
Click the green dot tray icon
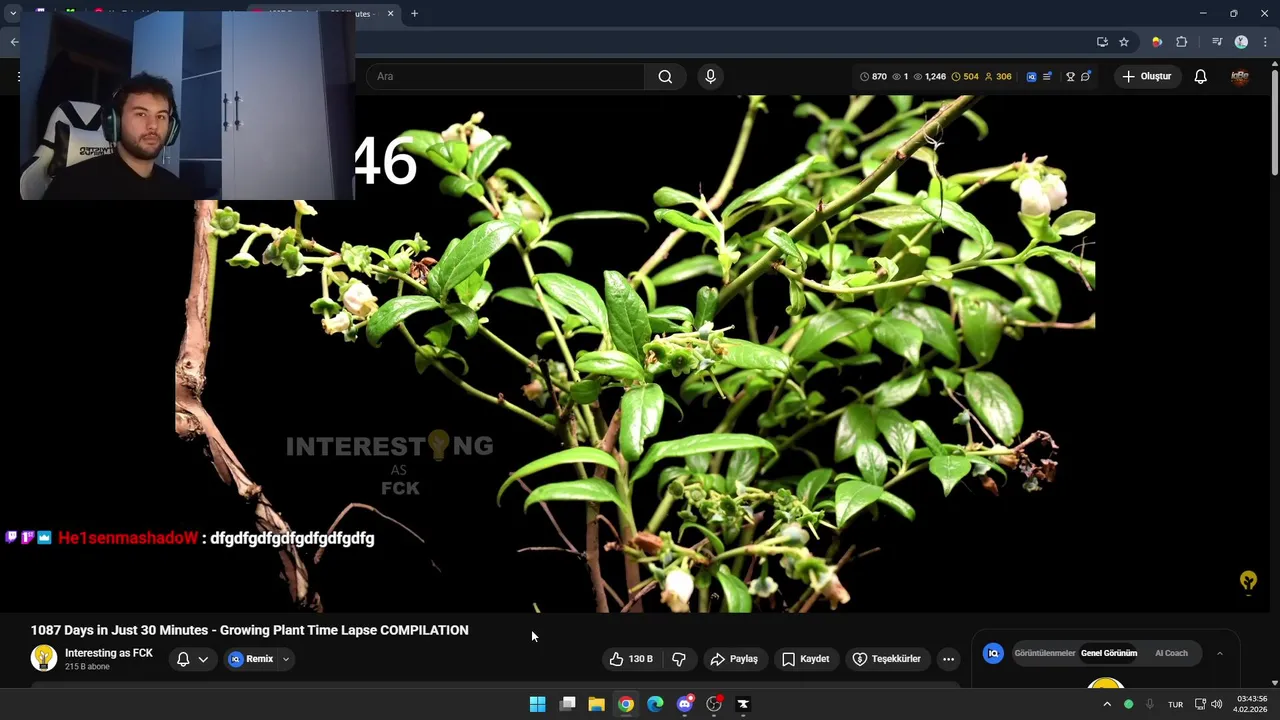1129,704
